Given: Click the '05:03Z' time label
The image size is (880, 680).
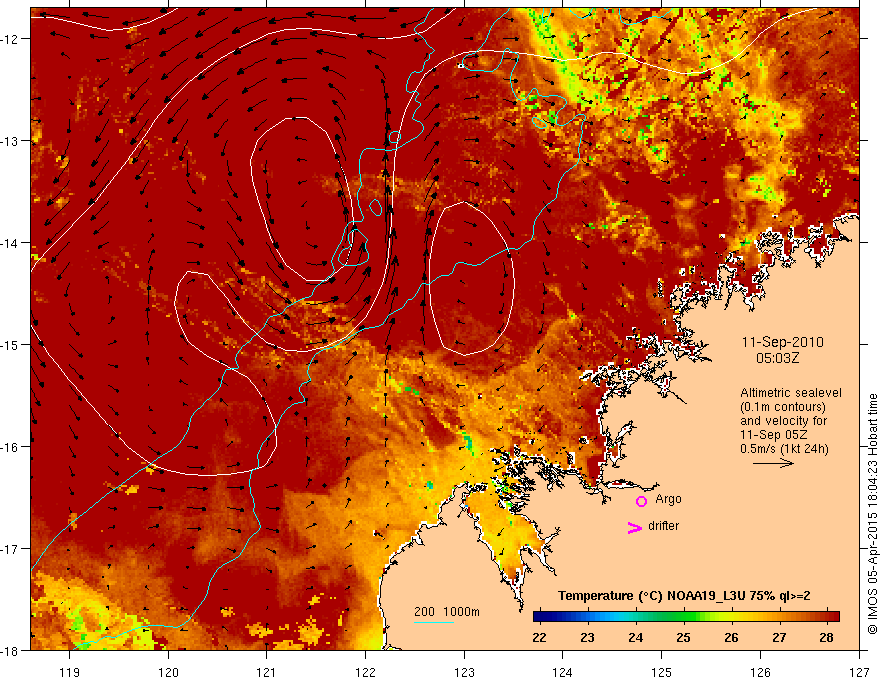Looking at the screenshot, I should tap(777, 358).
